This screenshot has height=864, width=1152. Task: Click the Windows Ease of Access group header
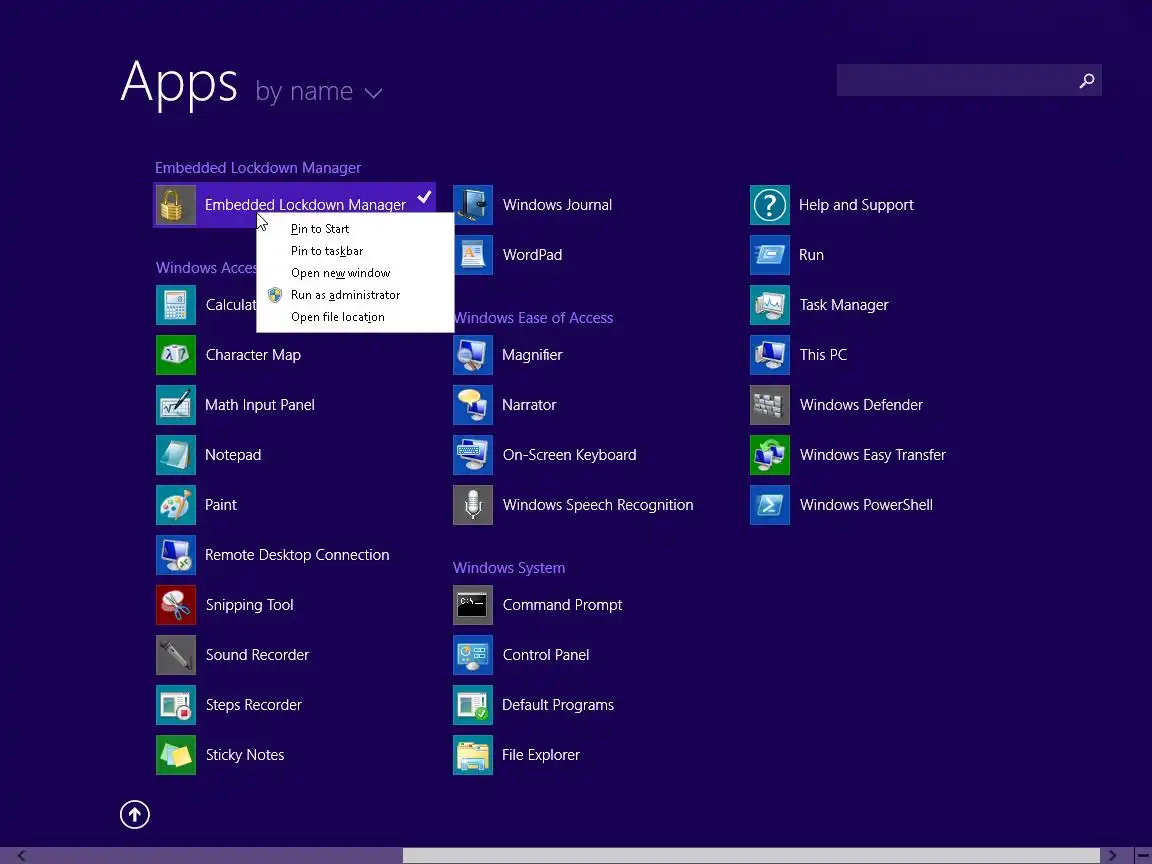533,318
